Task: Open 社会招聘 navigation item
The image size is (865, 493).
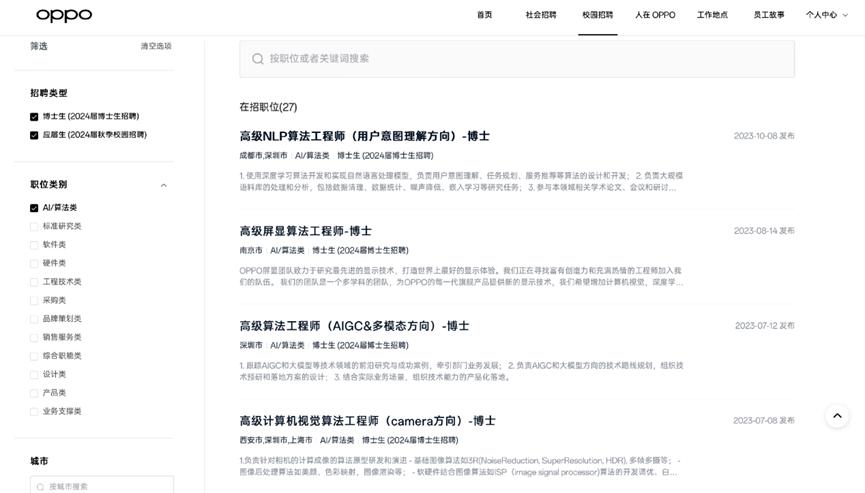Action: pos(541,15)
